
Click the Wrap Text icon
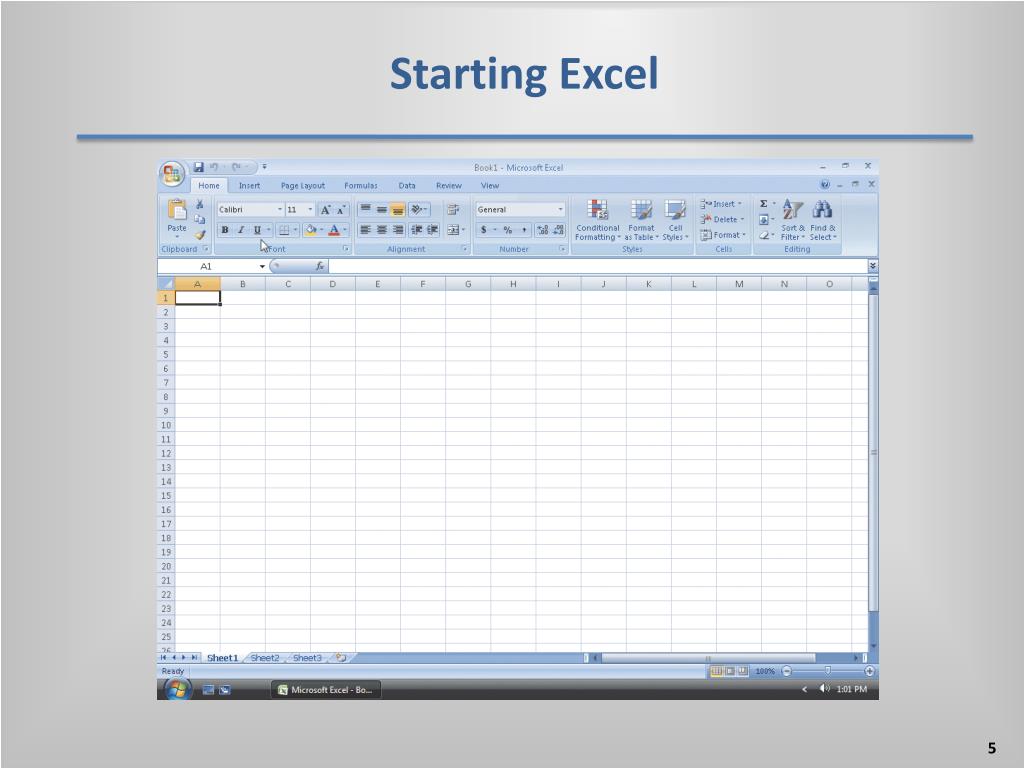[453, 210]
